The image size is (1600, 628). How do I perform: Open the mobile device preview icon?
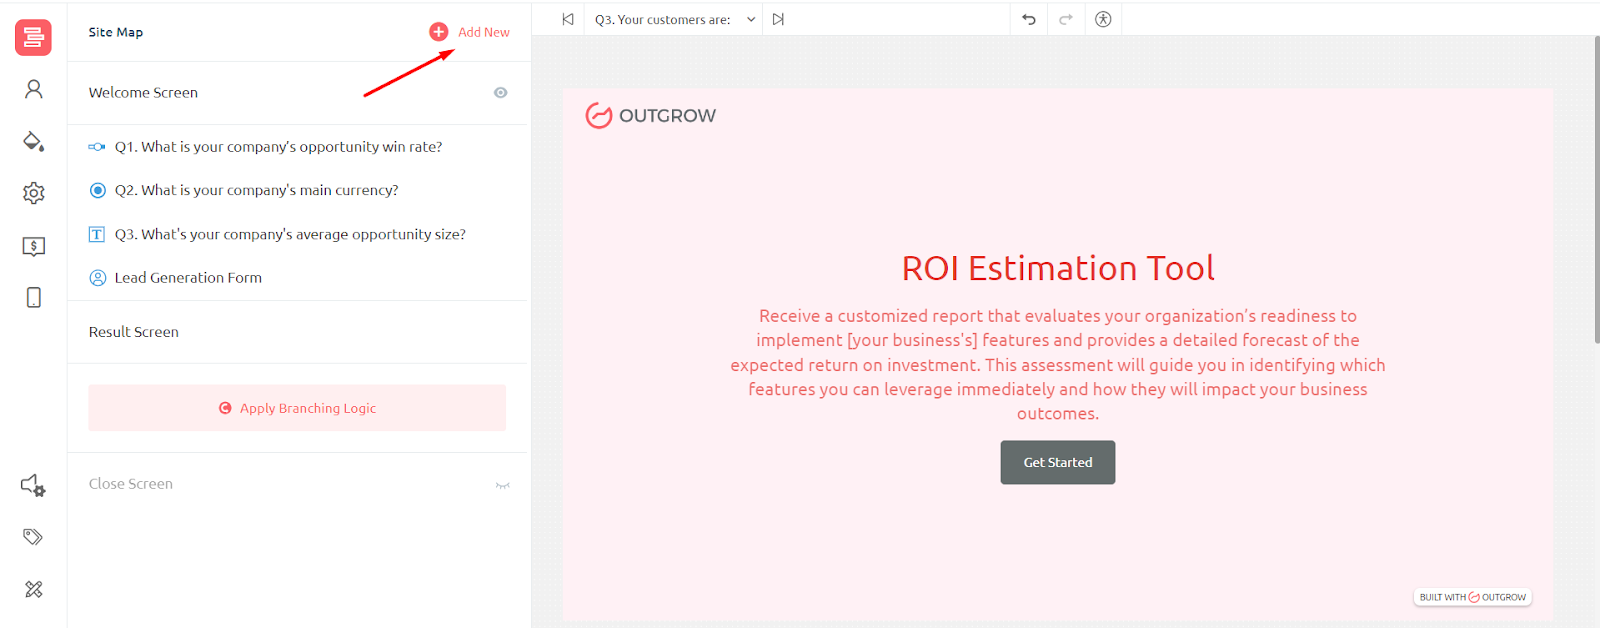[33, 298]
